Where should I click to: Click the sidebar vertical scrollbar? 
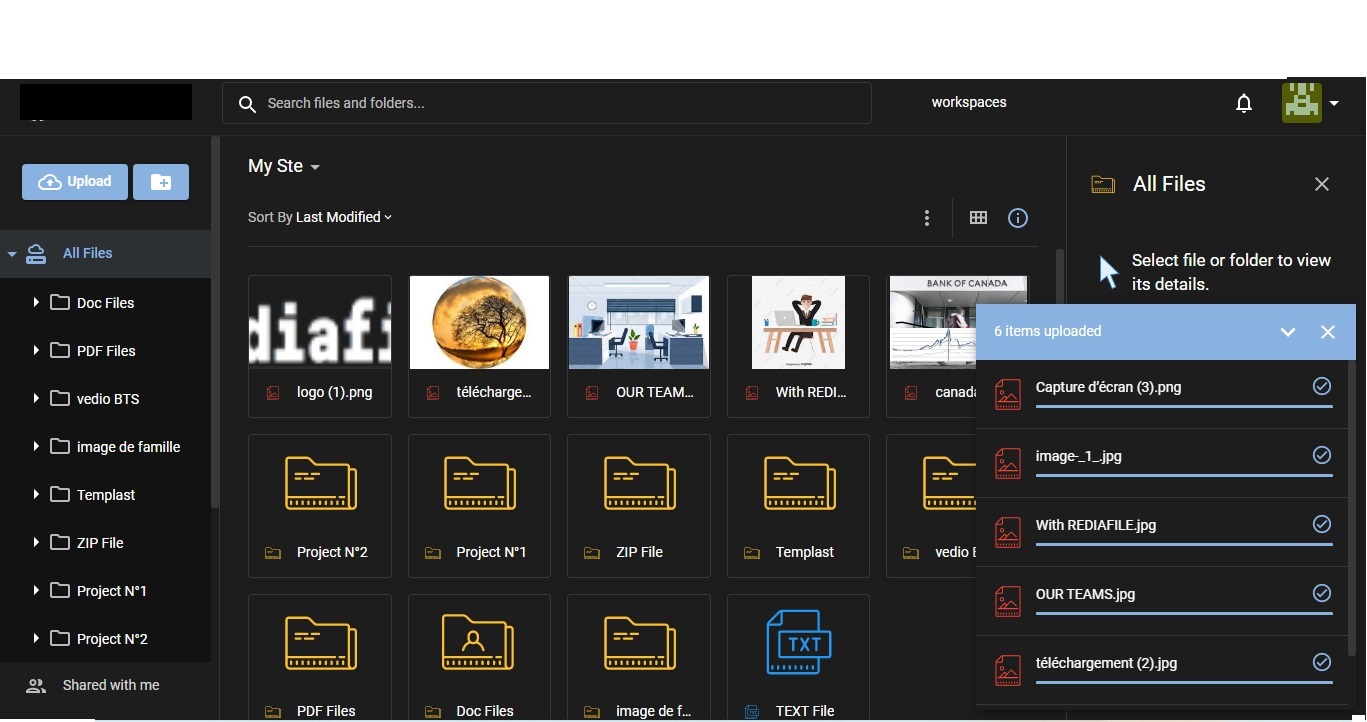coord(215,322)
